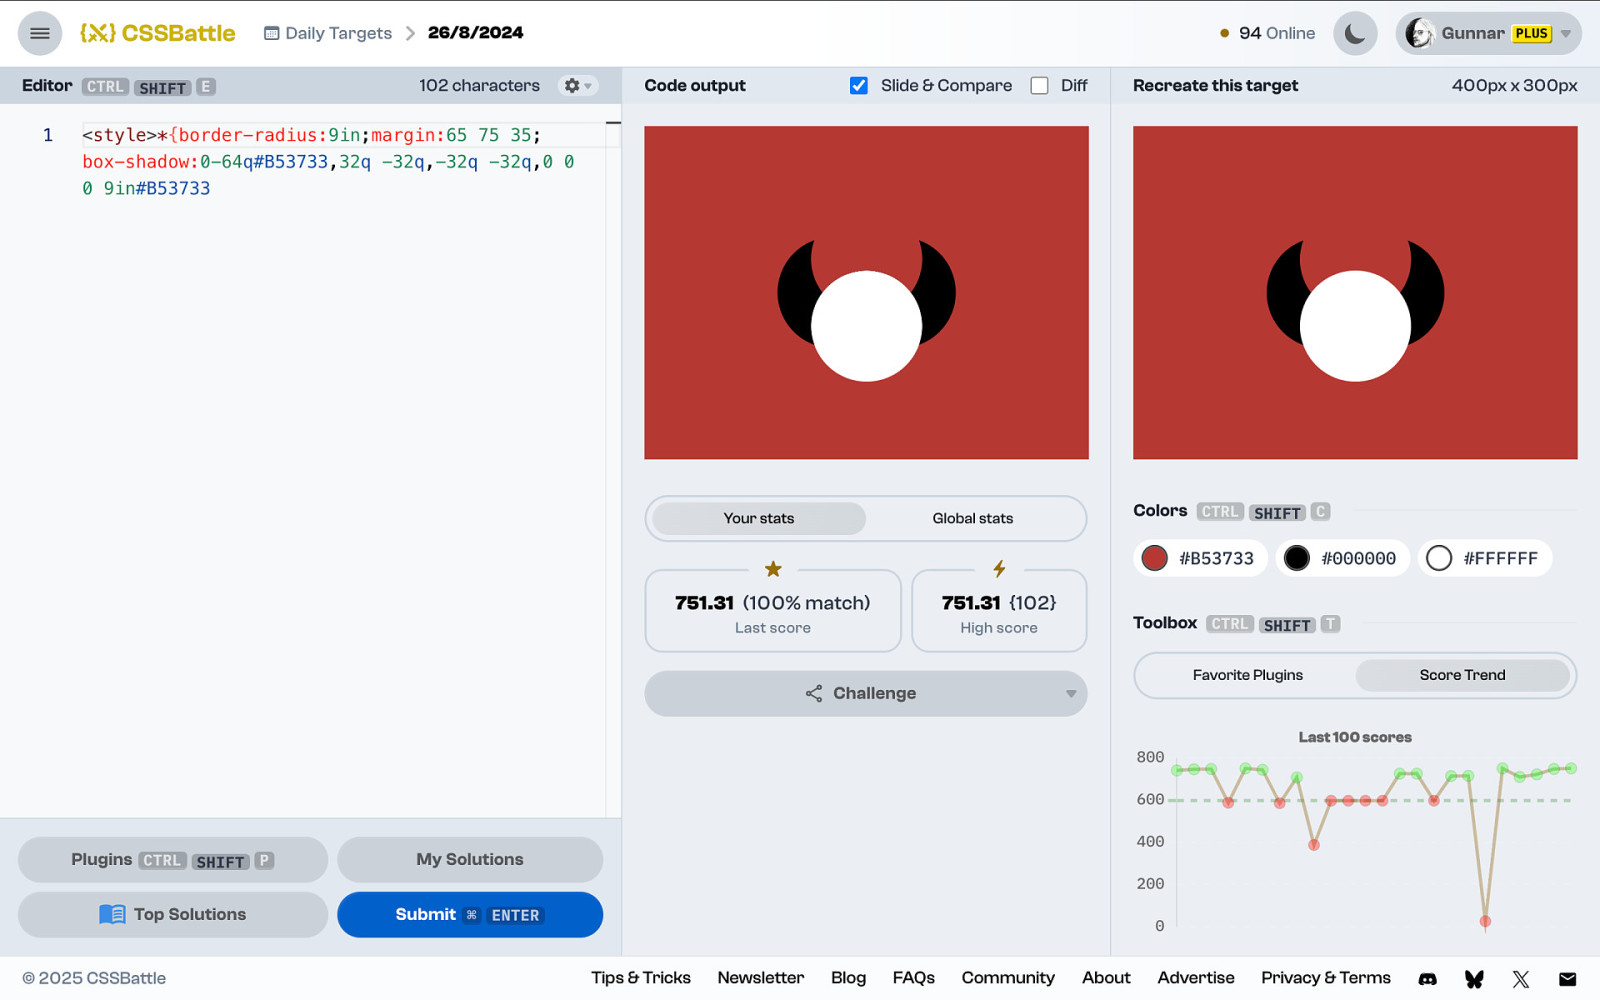Image resolution: width=1600 pixels, height=1000 pixels.
Task: Select the Score Trend tab
Action: click(1462, 675)
